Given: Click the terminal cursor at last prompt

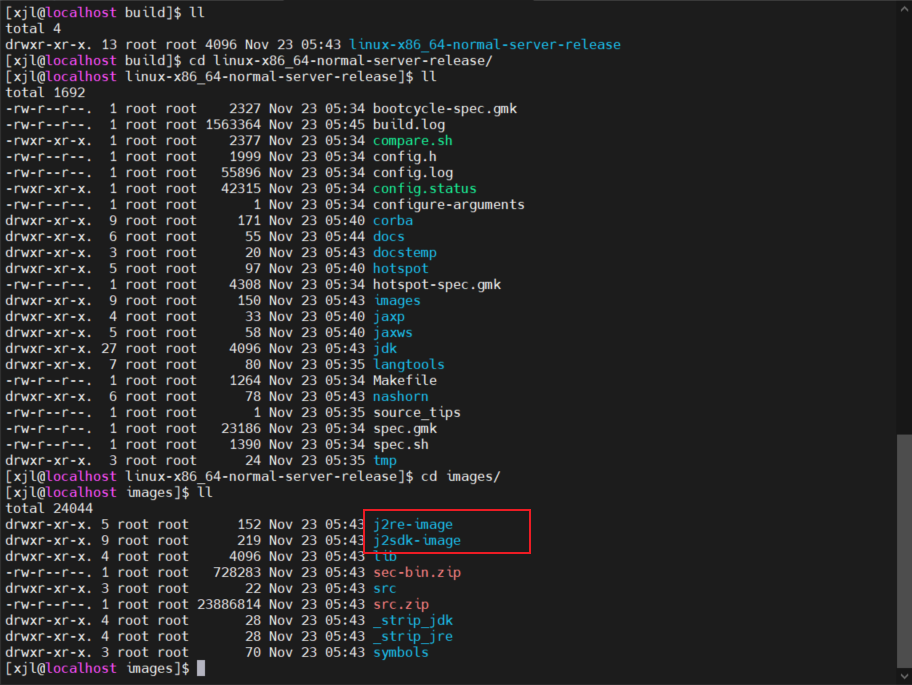Looking at the screenshot, I should (x=201, y=669).
